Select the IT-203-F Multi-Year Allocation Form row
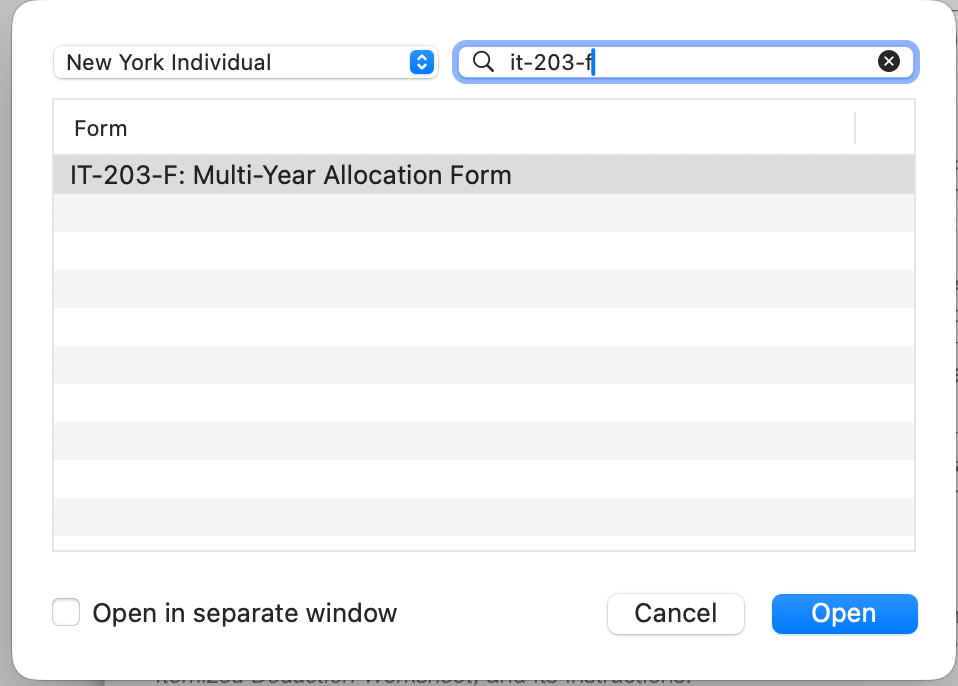 [x=292, y=174]
